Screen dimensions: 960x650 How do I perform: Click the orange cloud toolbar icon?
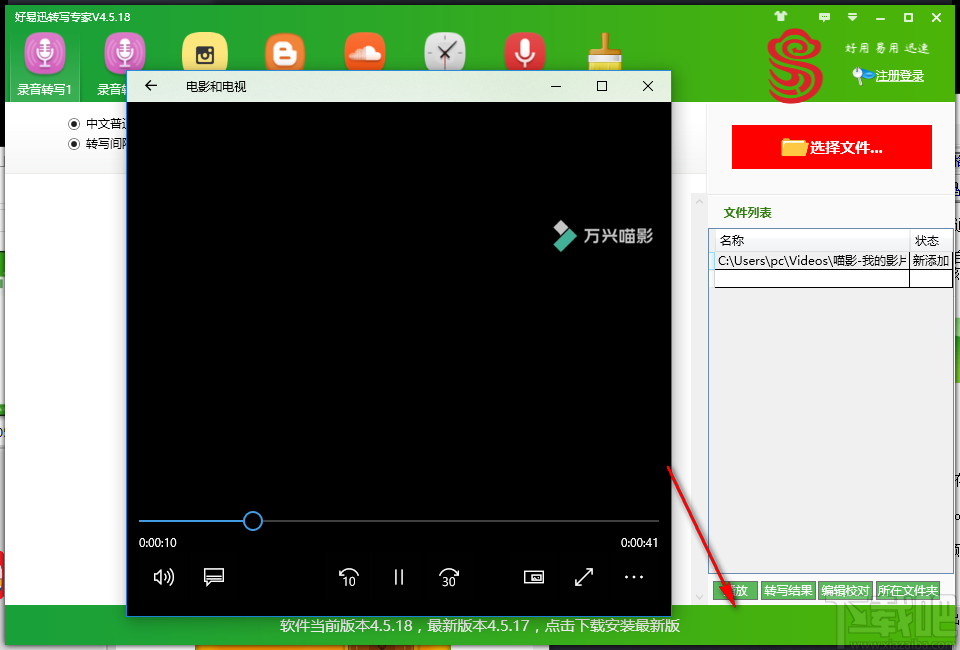365,53
